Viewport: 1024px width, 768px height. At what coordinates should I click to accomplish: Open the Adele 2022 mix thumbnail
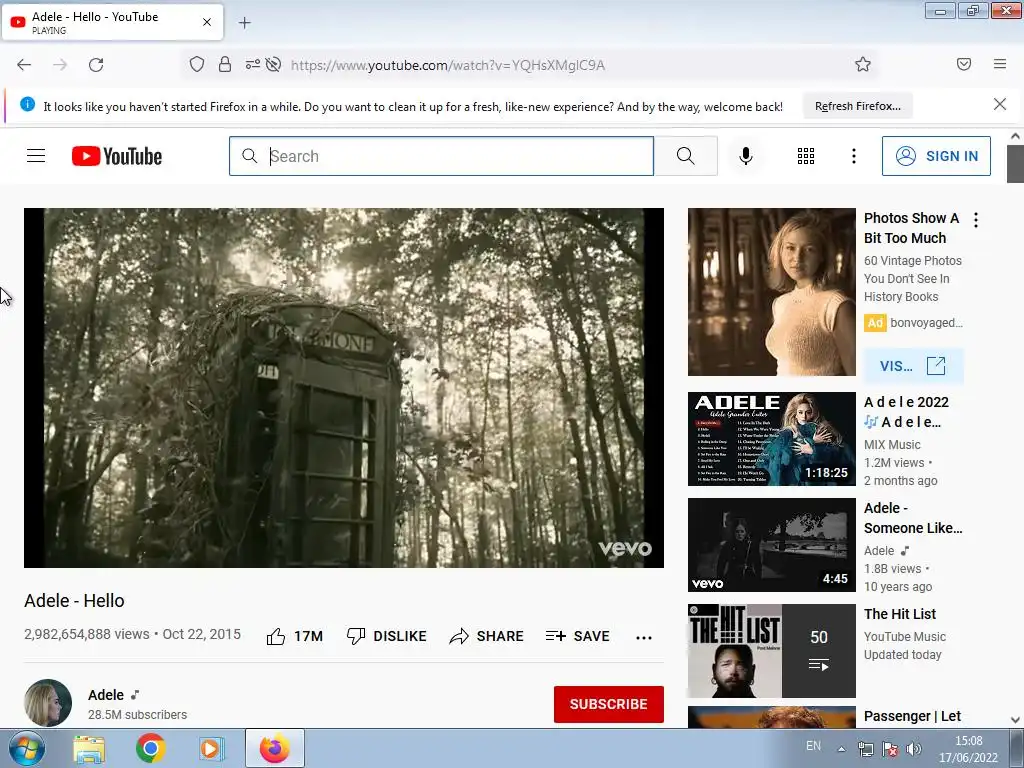(x=771, y=439)
